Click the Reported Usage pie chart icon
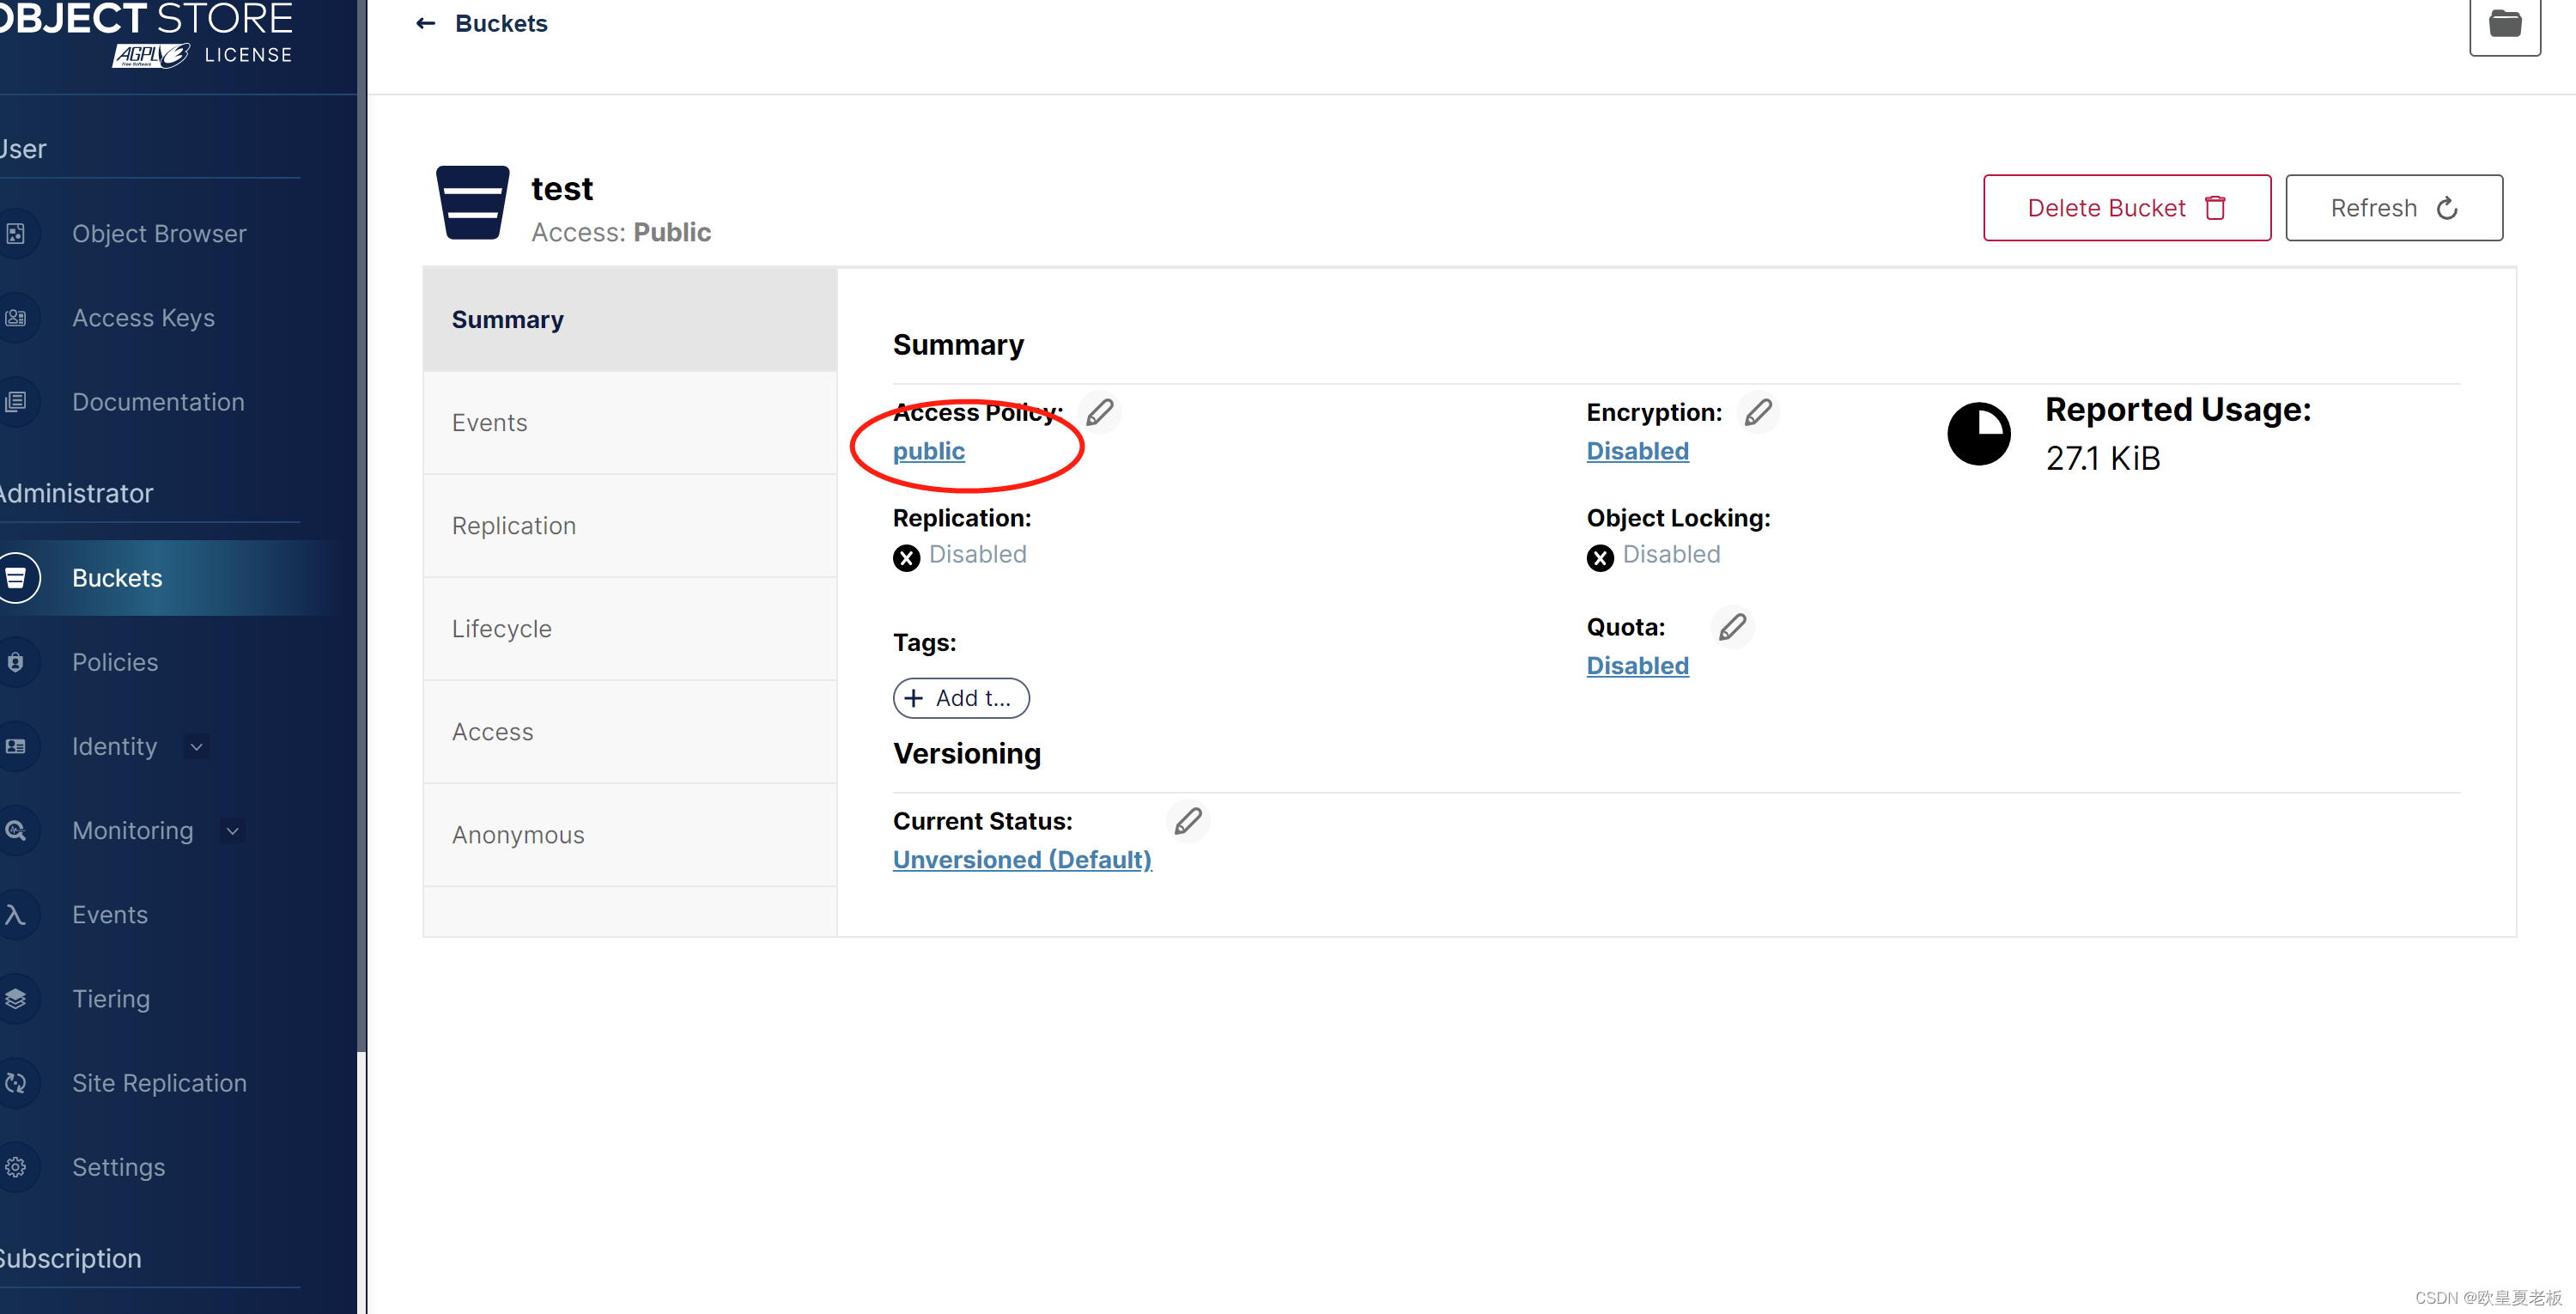Viewport: 2576px width, 1314px height. click(x=1979, y=434)
